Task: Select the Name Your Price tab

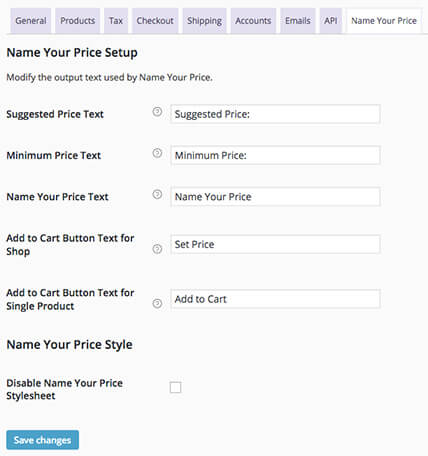Action: pos(384,21)
